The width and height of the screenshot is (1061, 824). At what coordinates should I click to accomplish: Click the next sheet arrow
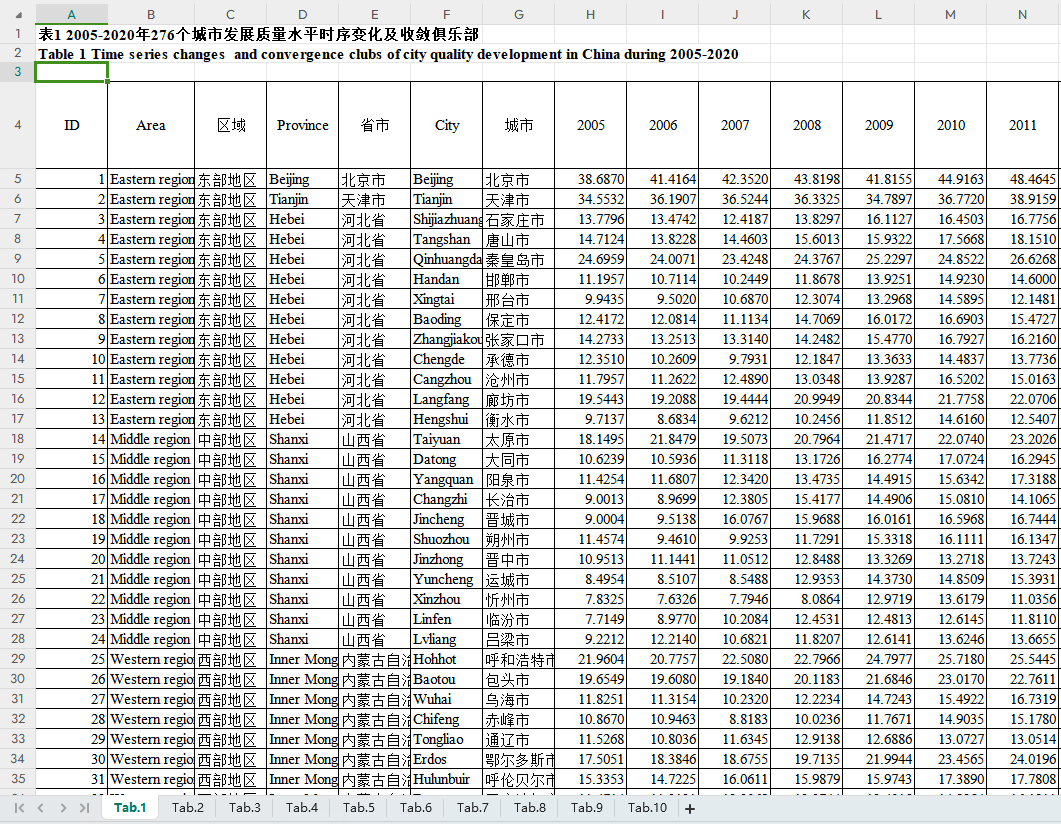click(x=63, y=808)
